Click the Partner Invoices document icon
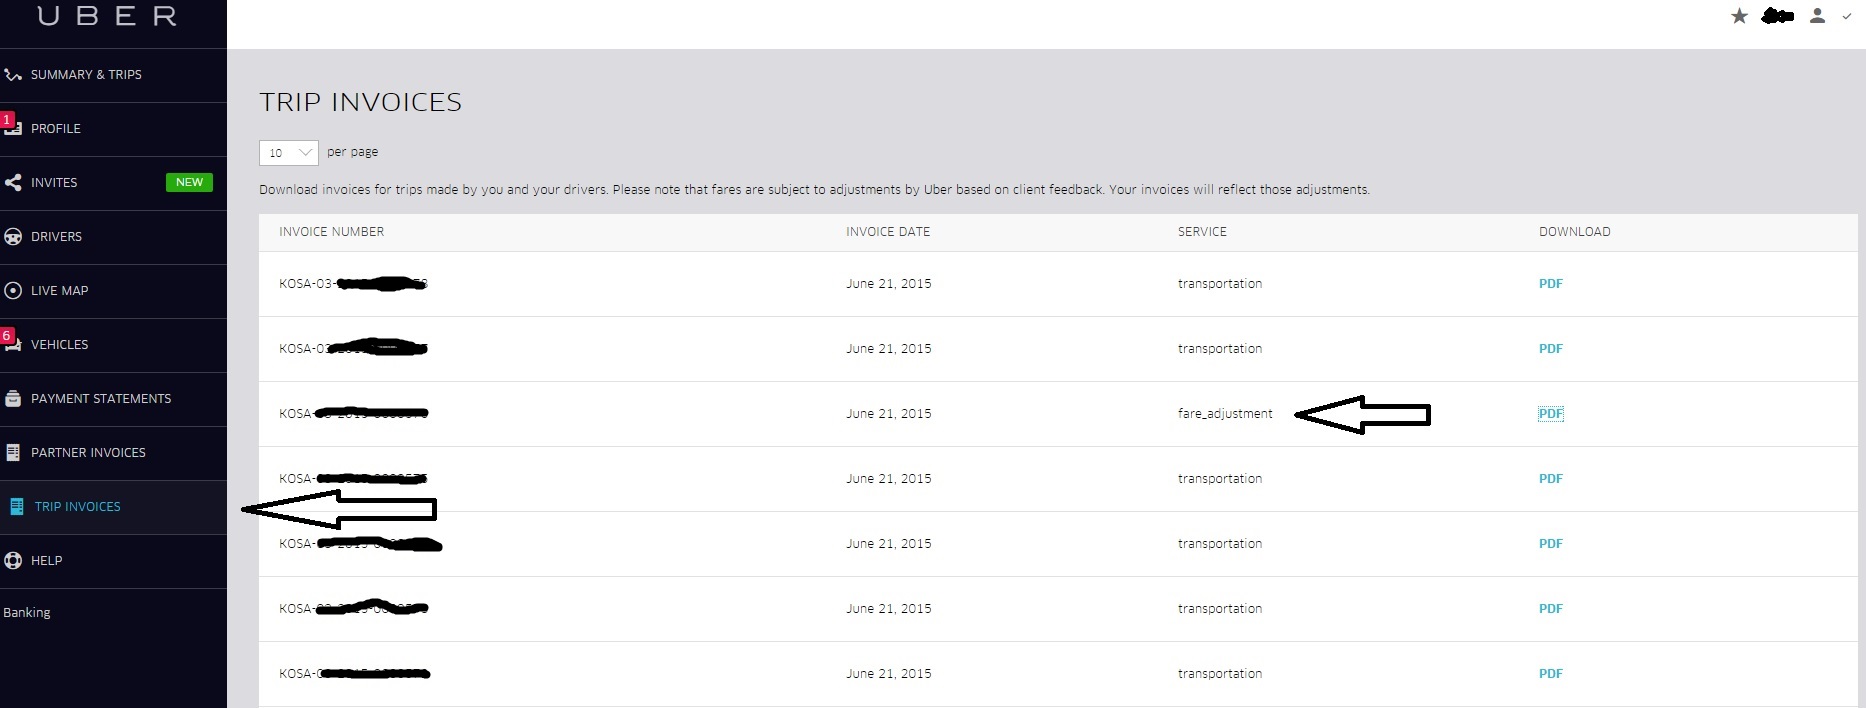The image size is (1866, 708). coord(13,453)
